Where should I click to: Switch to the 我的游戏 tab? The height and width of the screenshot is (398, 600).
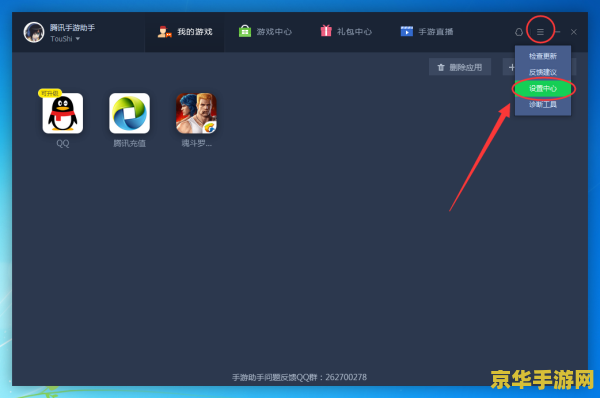click(x=185, y=32)
